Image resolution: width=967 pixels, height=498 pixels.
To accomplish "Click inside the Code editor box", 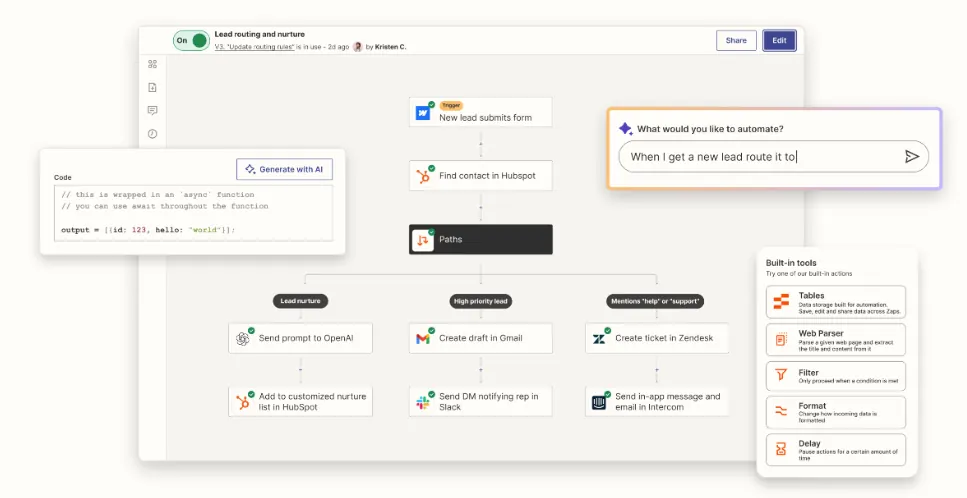I will click(x=194, y=213).
